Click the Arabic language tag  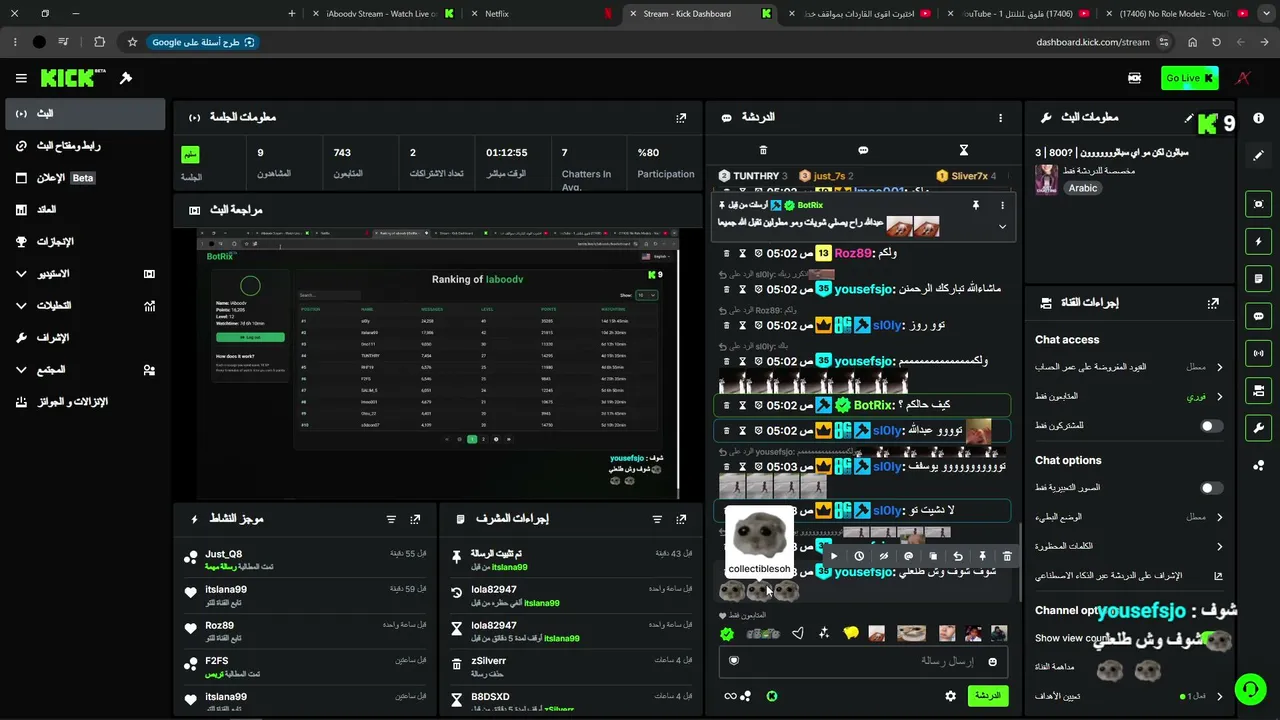coord(1083,188)
